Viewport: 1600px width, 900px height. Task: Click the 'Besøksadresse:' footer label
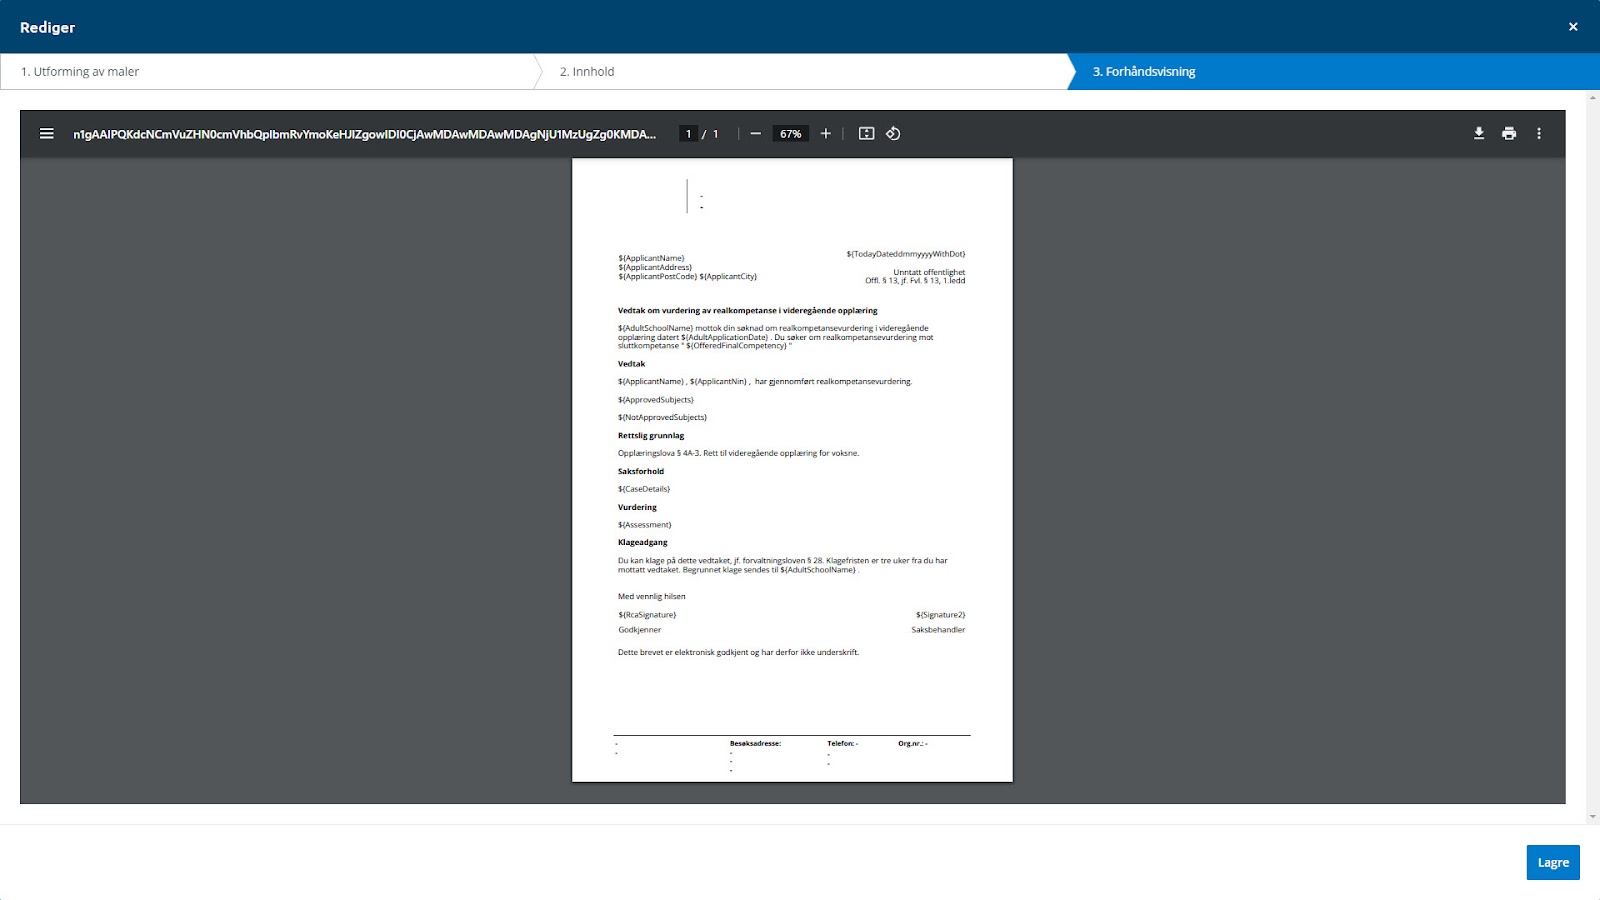point(755,744)
